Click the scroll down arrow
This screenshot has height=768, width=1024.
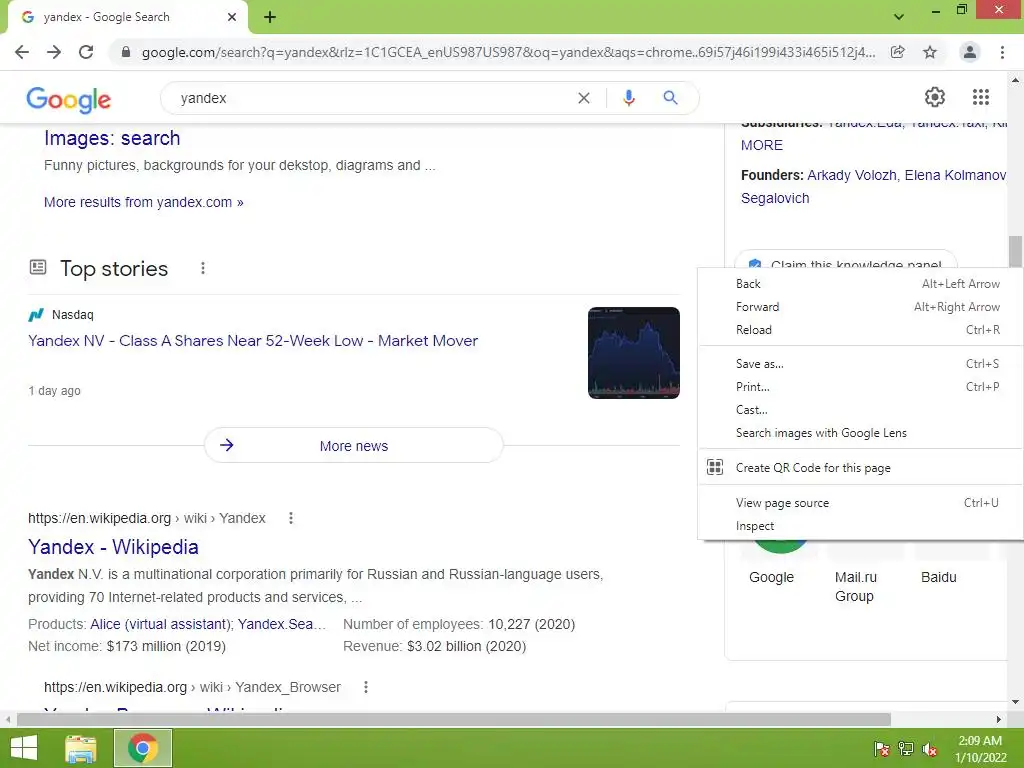[1015, 703]
